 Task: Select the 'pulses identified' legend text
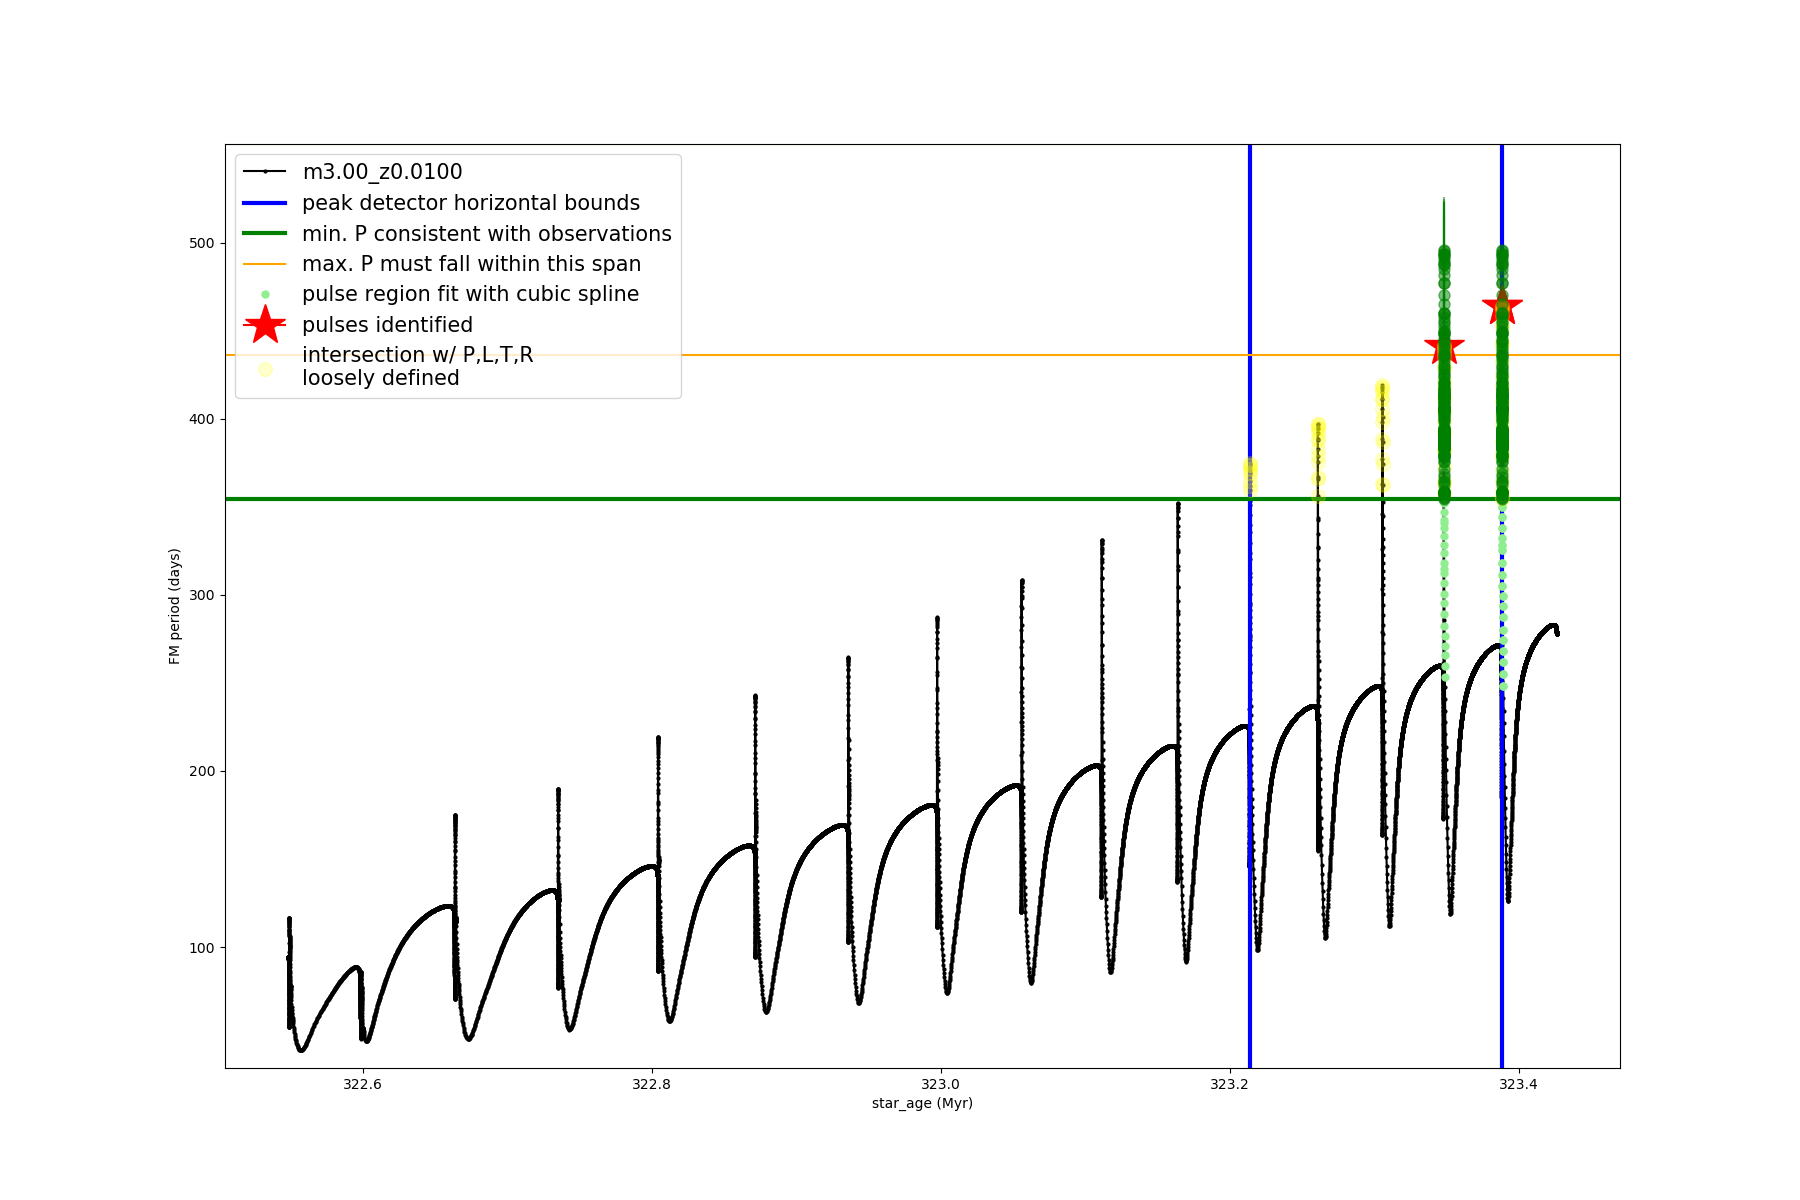387,325
